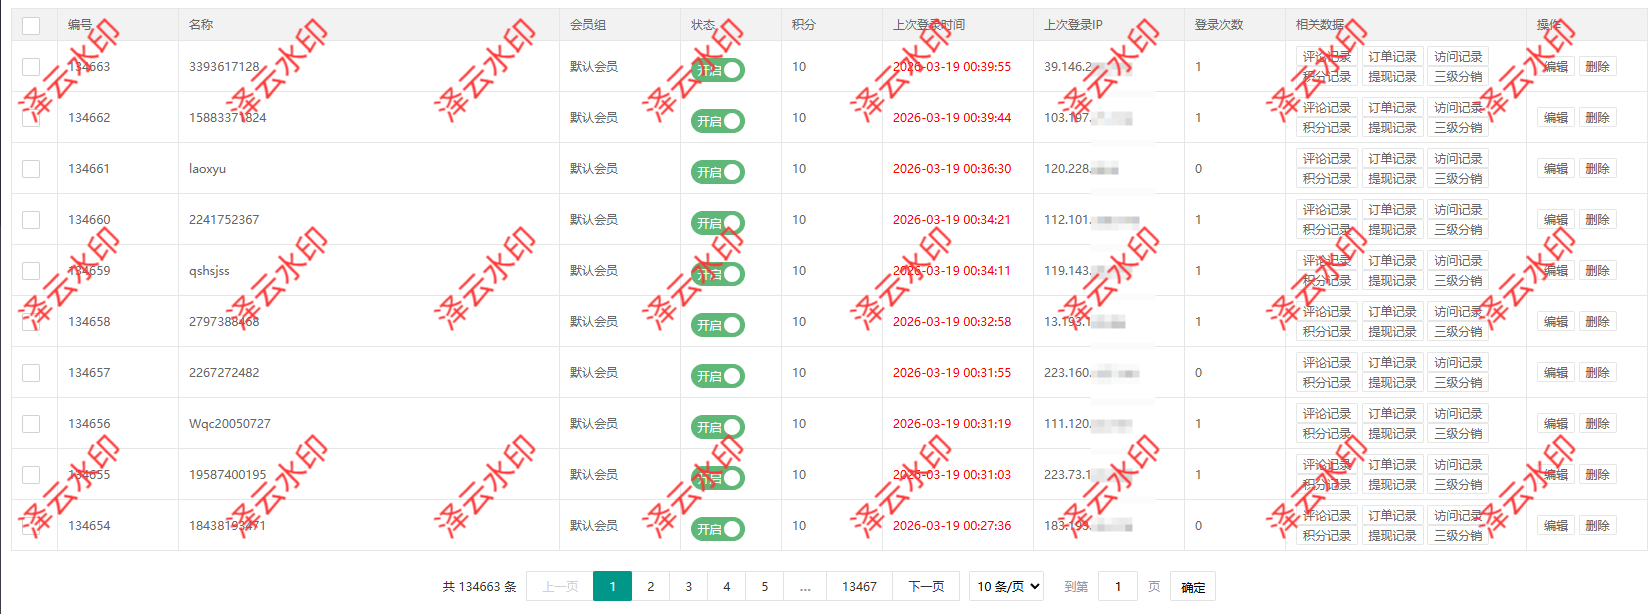The height and width of the screenshot is (614, 1650).
Task: View 访问记录 for member 134660
Action: click(x=1458, y=210)
